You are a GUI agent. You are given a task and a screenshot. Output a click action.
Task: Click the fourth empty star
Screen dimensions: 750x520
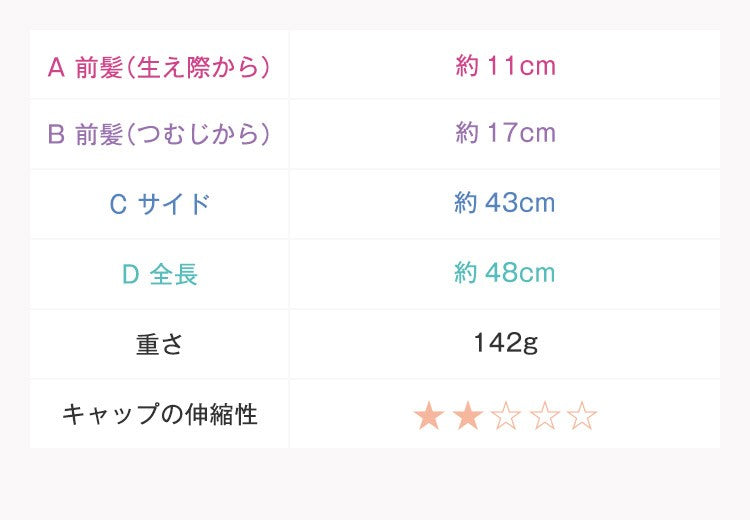543,416
